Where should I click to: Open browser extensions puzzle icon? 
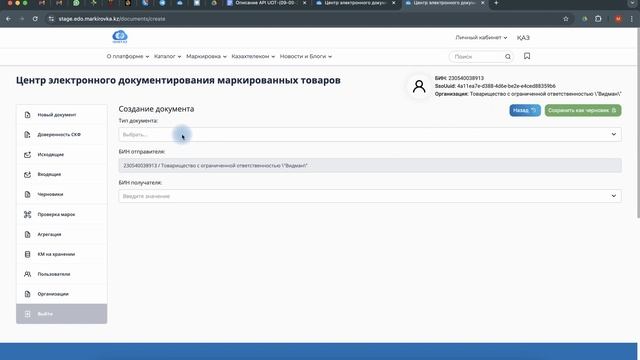[x=598, y=19]
